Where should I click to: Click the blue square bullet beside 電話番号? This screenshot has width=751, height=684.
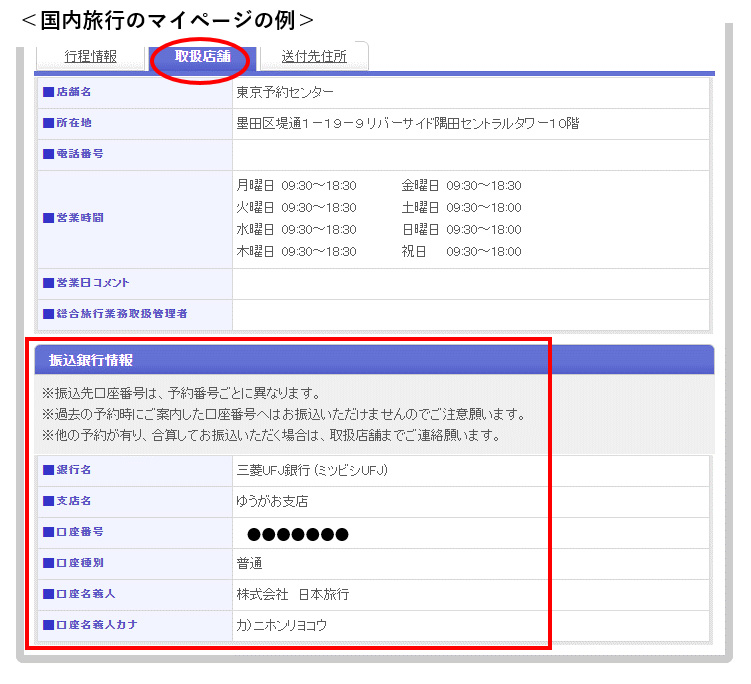48,154
